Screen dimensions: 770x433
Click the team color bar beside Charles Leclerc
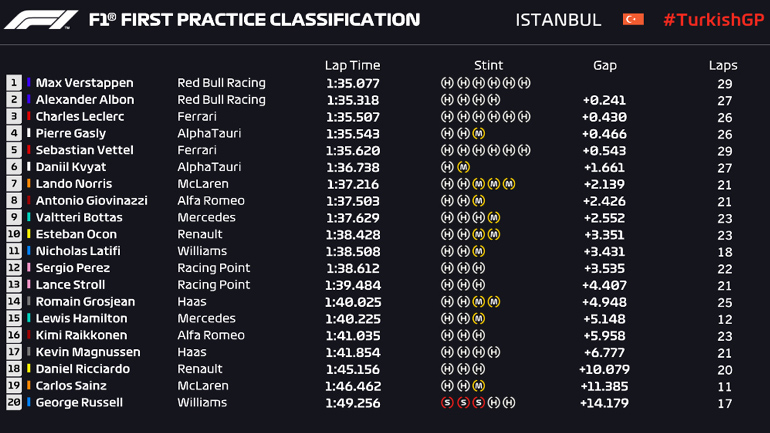[x=29, y=117]
